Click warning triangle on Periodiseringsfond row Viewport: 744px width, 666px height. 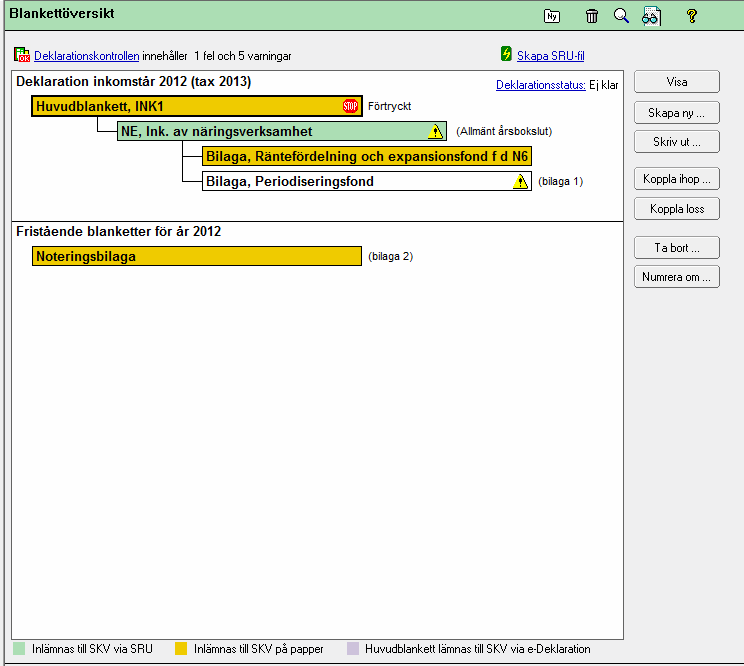pos(520,181)
